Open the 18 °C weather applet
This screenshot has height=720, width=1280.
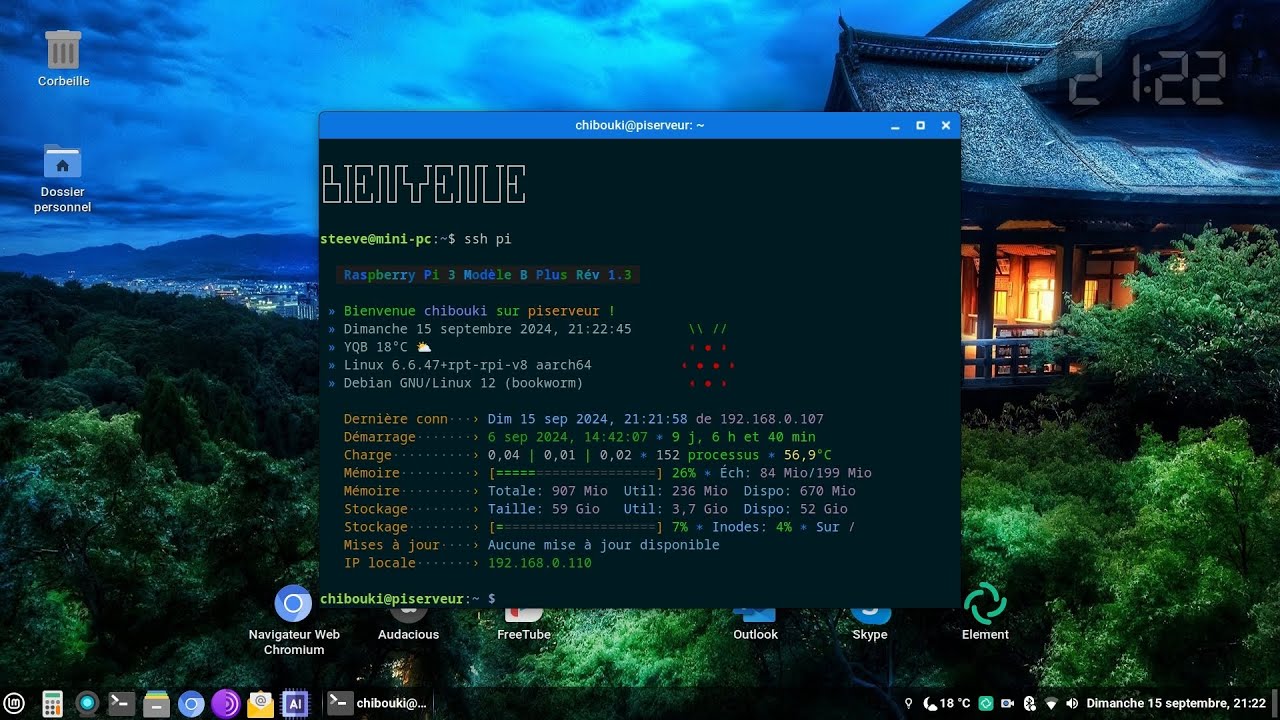[x=946, y=704]
